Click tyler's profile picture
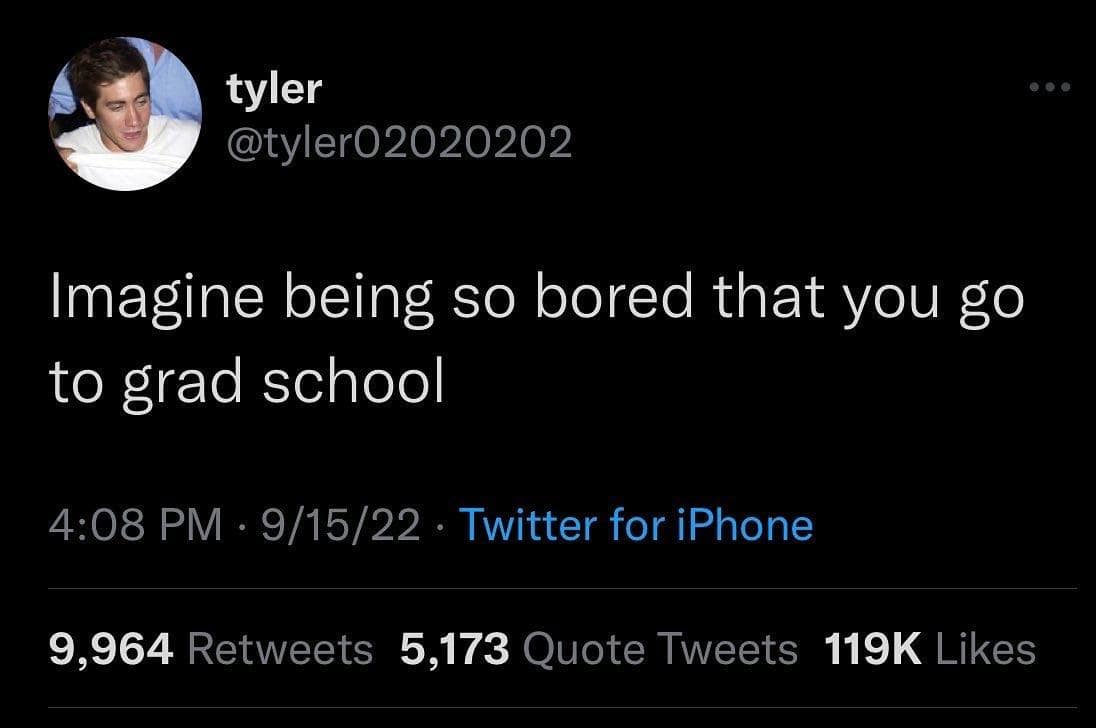 coord(125,114)
